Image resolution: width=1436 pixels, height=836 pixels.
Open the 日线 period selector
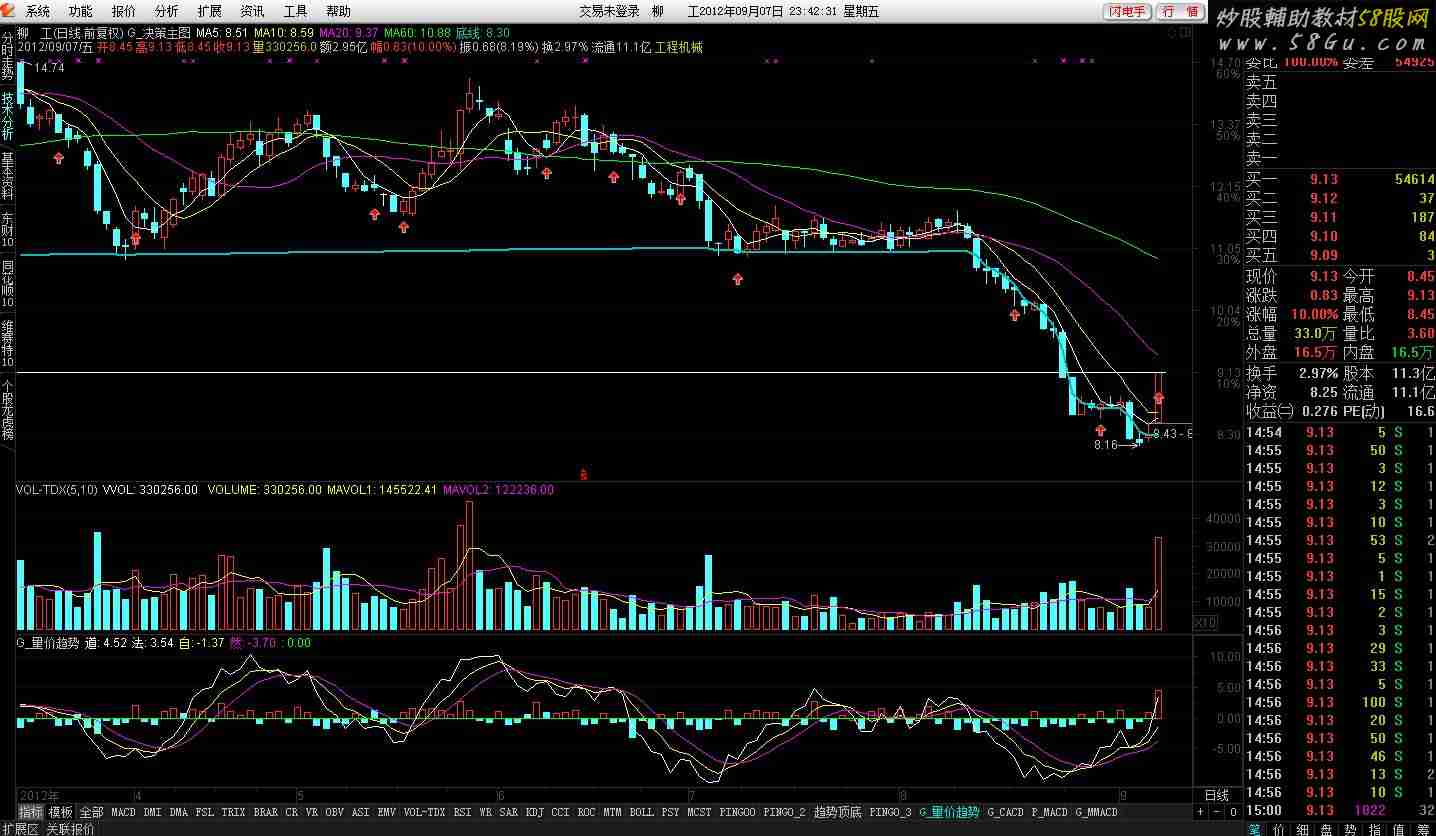[1216, 795]
